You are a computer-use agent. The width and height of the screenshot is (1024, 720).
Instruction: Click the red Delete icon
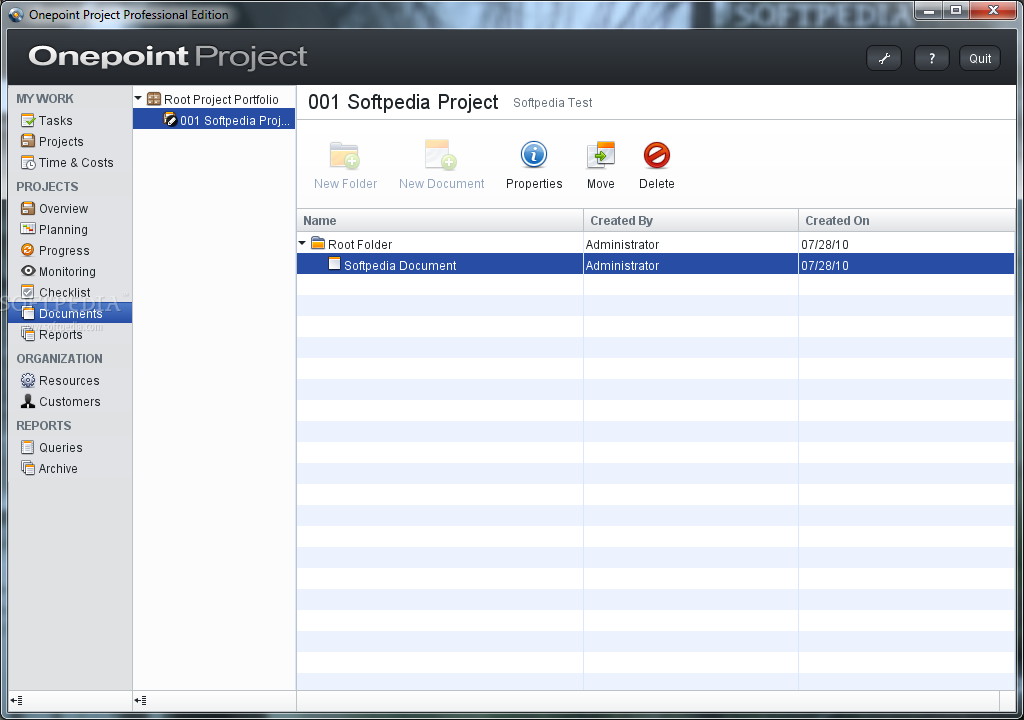pyautogui.click(x=656, y=155)
